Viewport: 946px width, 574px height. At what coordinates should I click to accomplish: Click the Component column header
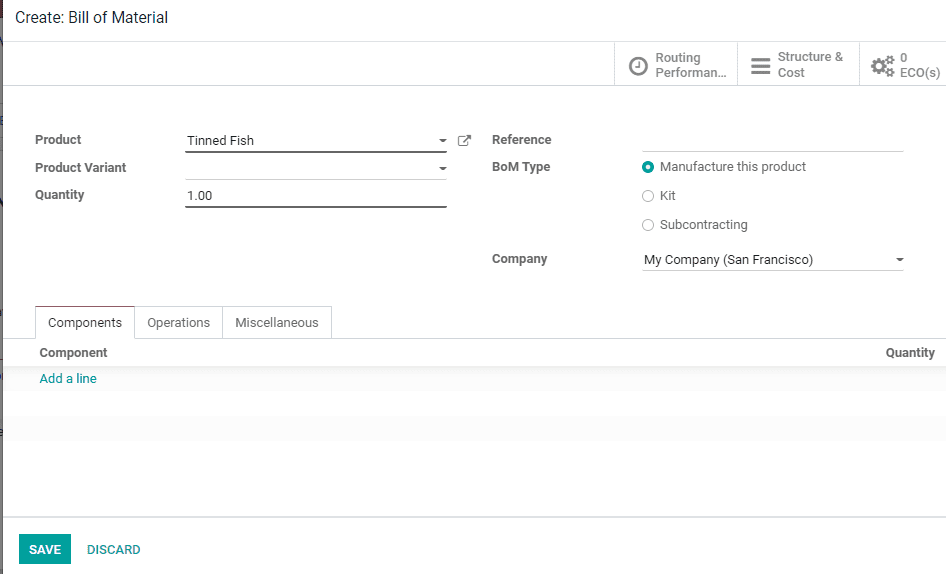[x=73, y=352]
